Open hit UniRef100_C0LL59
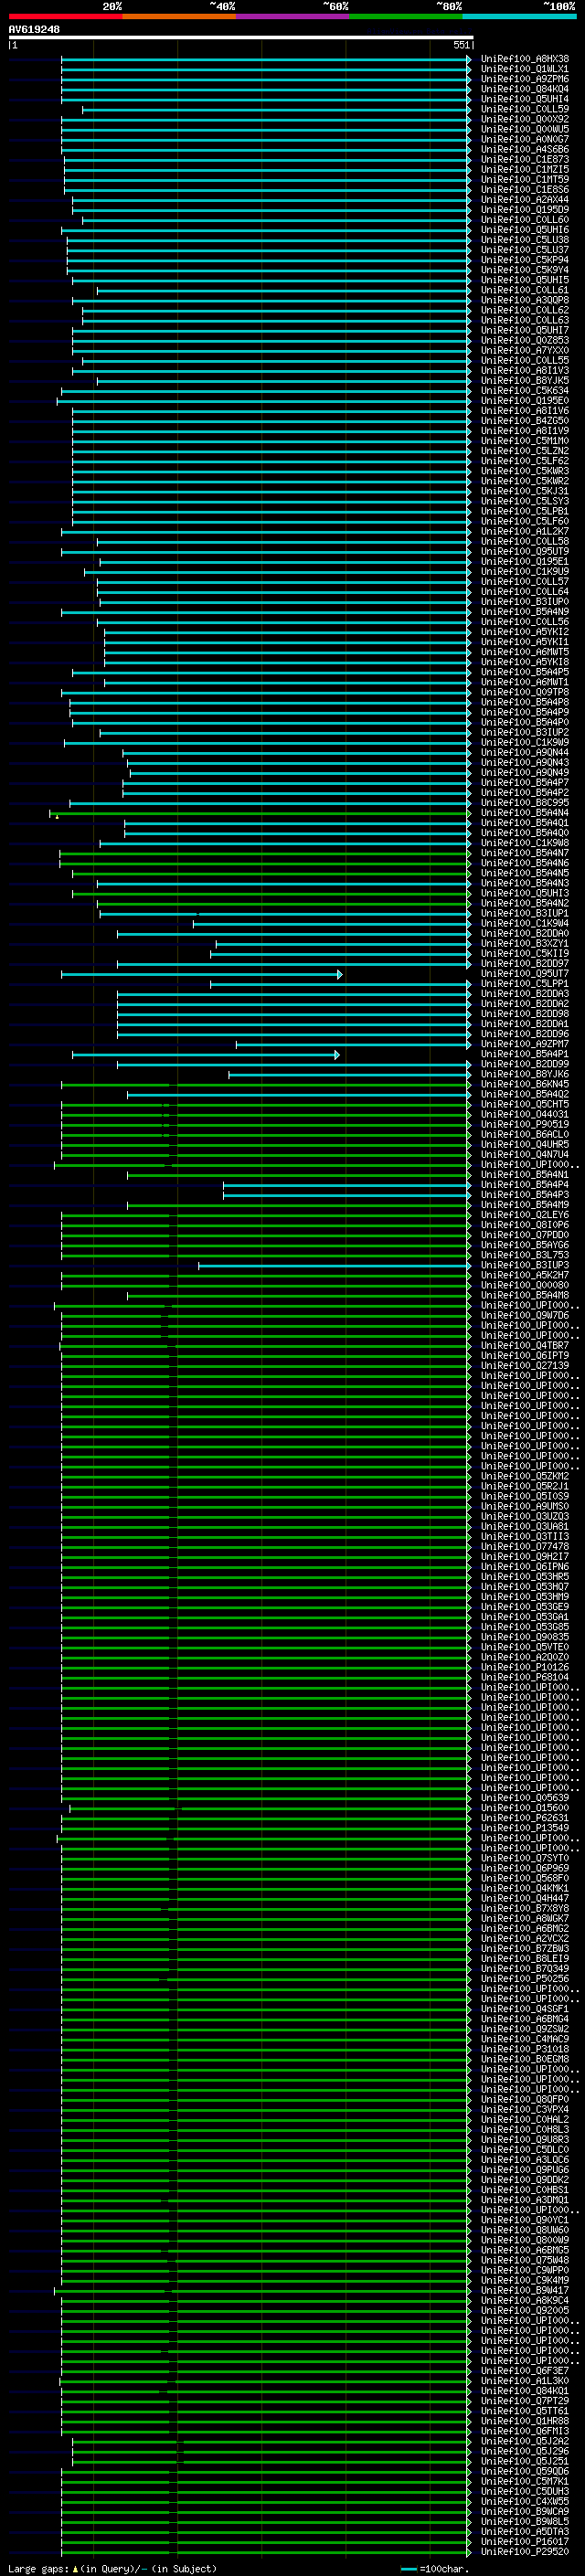585x2576 pixels. click(525, 109)
